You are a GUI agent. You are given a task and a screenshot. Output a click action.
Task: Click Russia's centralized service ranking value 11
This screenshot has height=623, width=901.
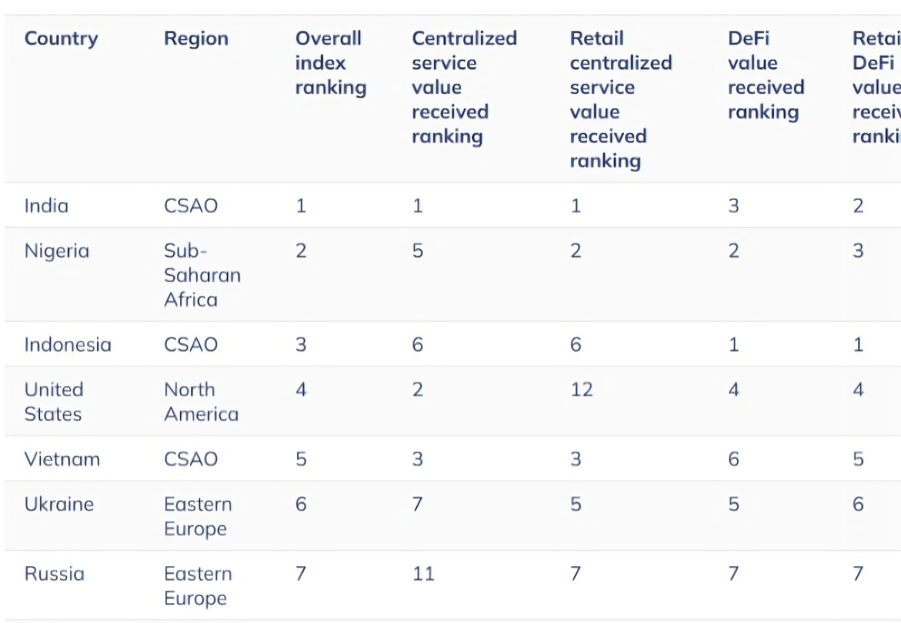(x=423, y=574)
